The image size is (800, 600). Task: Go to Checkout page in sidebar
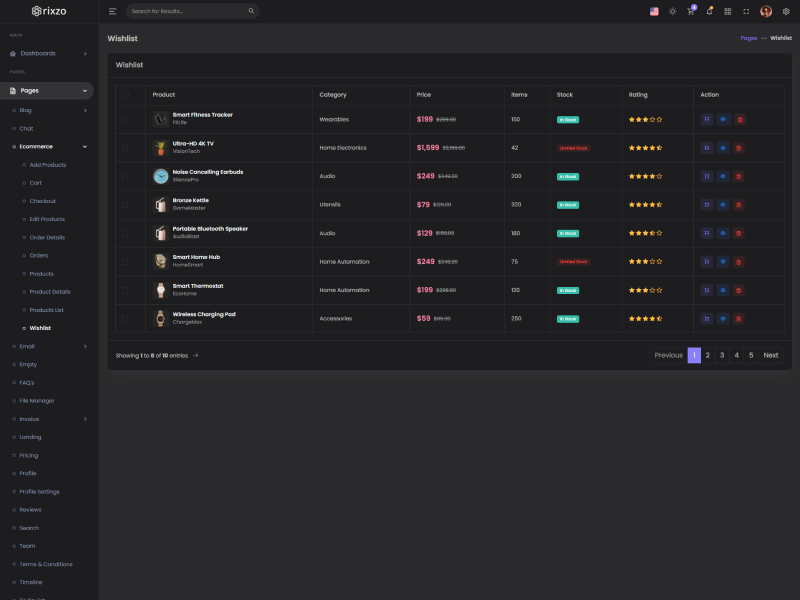click(43, 201)
